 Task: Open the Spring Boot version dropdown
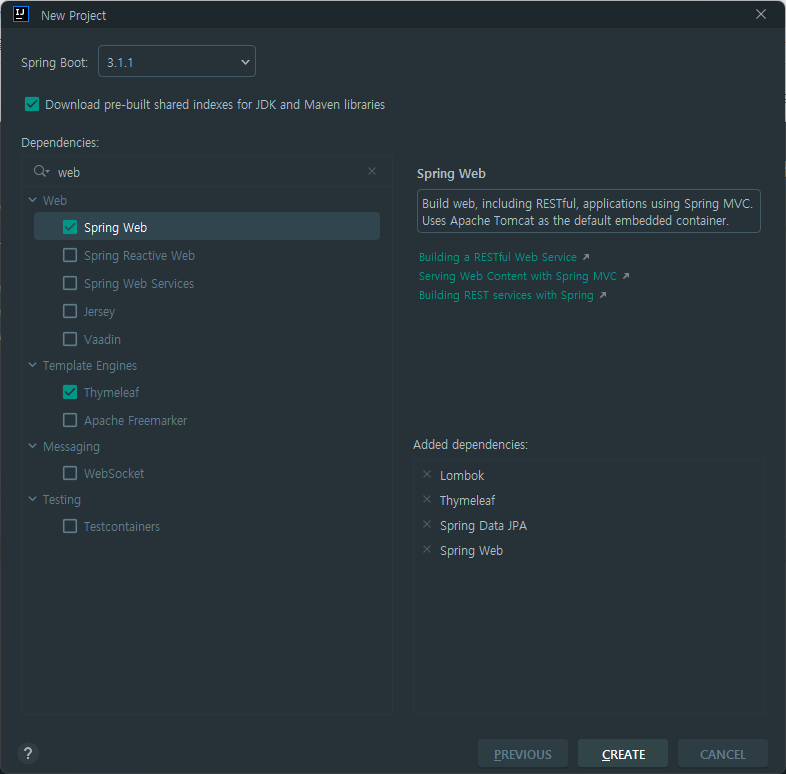coord(177,61)
